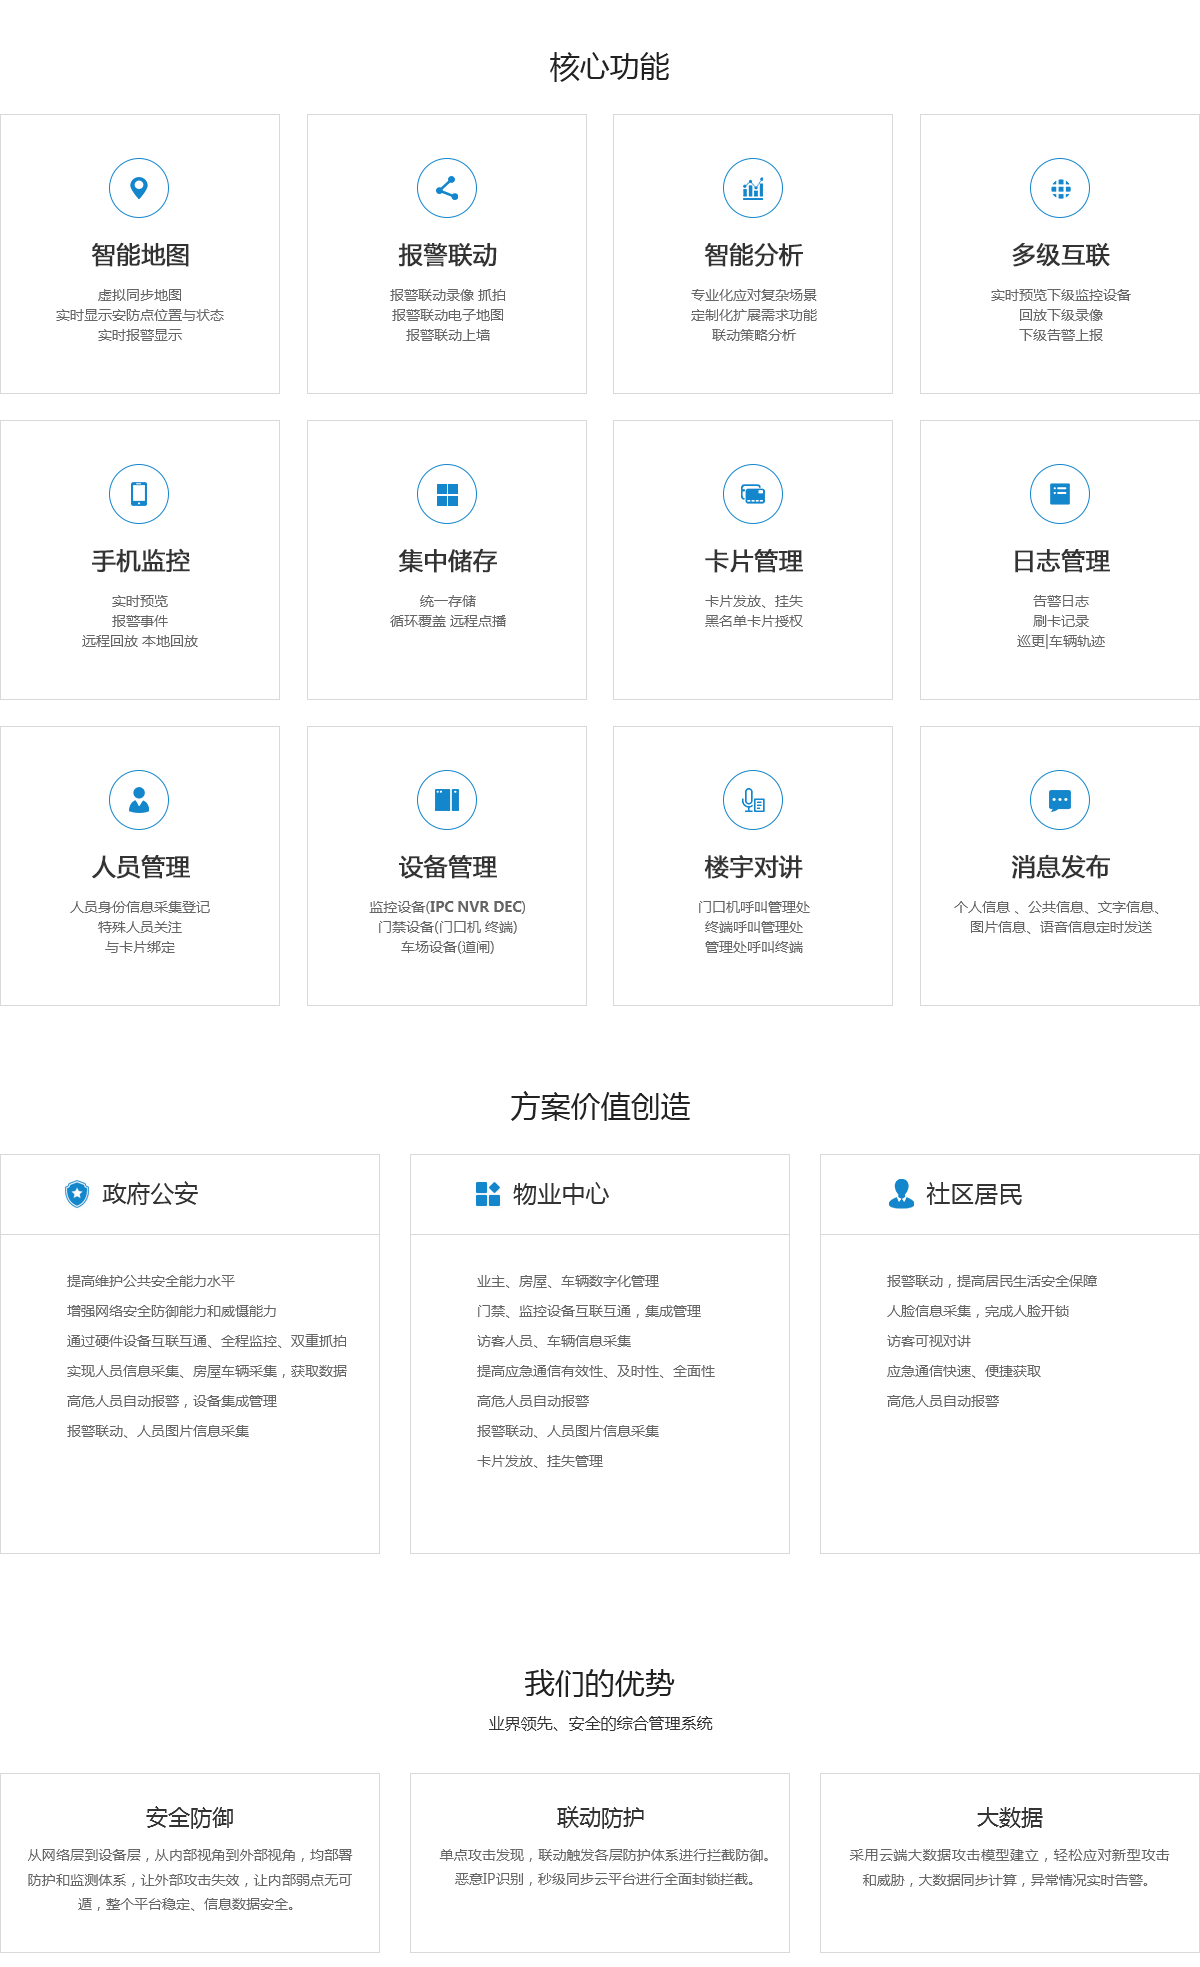Select the 大数据 advantage card title
Viewport: 1200px width, 1967px height.
1009,1817
